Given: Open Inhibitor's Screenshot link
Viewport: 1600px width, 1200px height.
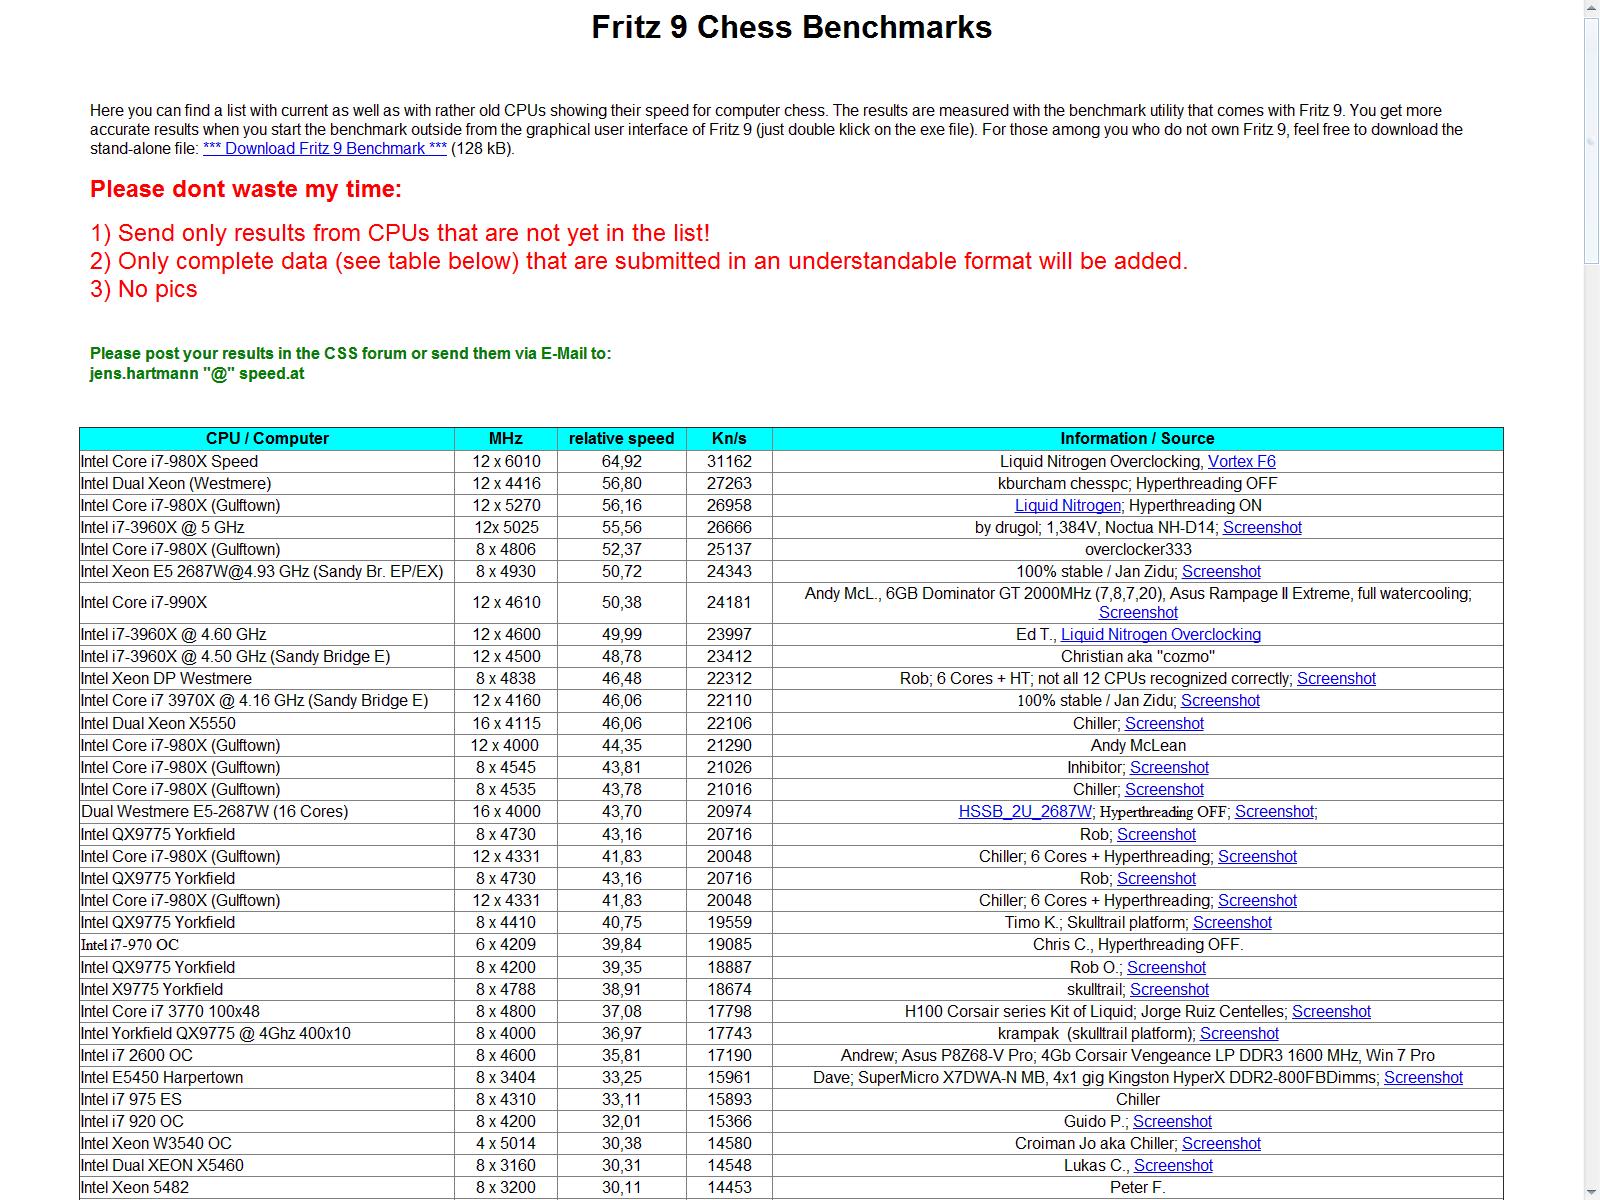Looking at the screenshot, I should click(x=1169, y=768).
